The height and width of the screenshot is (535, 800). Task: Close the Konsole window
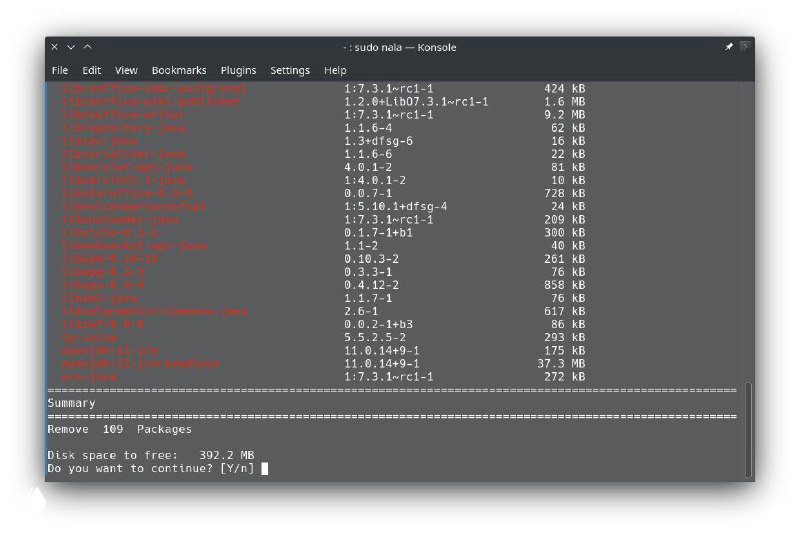click(x=55, y=47)
